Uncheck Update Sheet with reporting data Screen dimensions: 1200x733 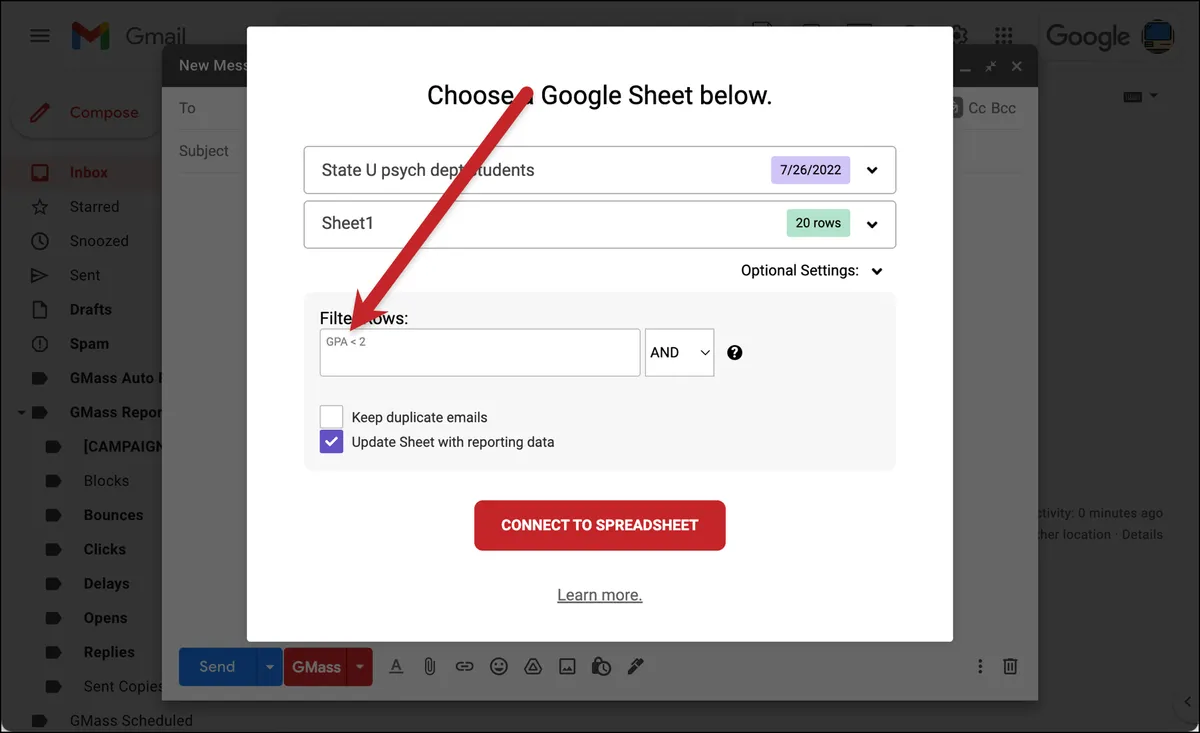tap(331, 441)
